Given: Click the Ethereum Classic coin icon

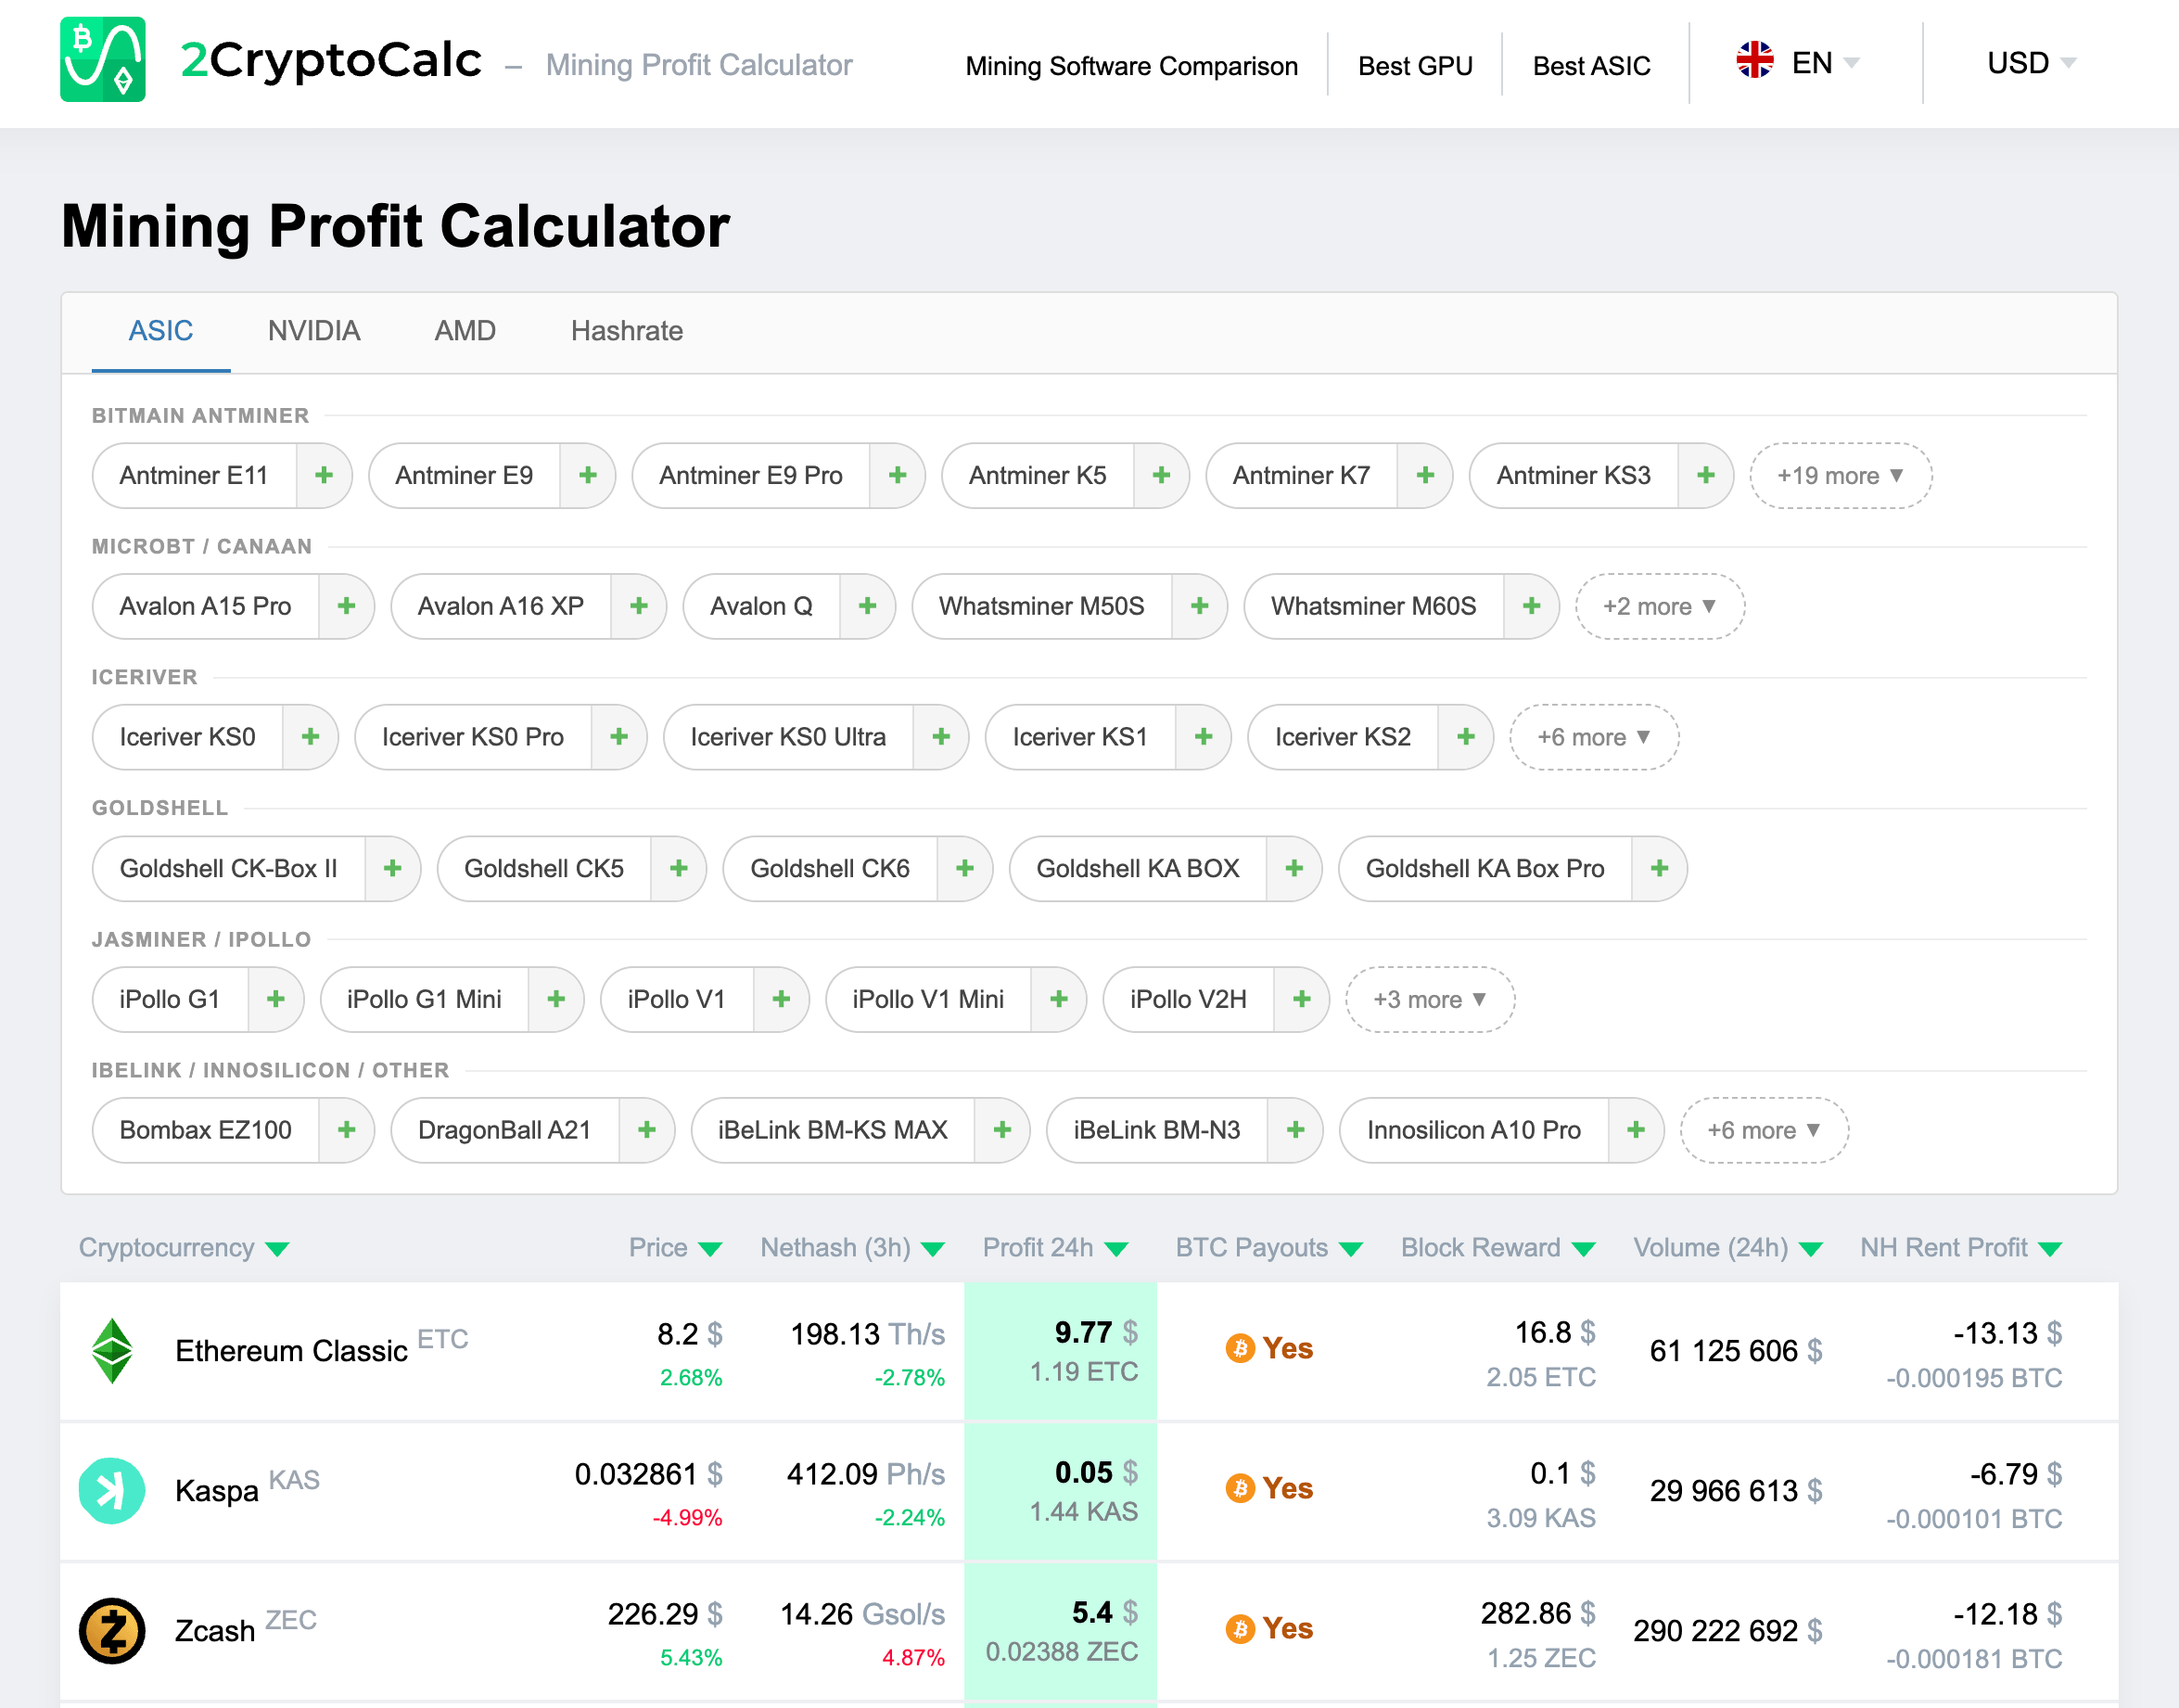Looking at the screenshot, I should coord(113,1349).
